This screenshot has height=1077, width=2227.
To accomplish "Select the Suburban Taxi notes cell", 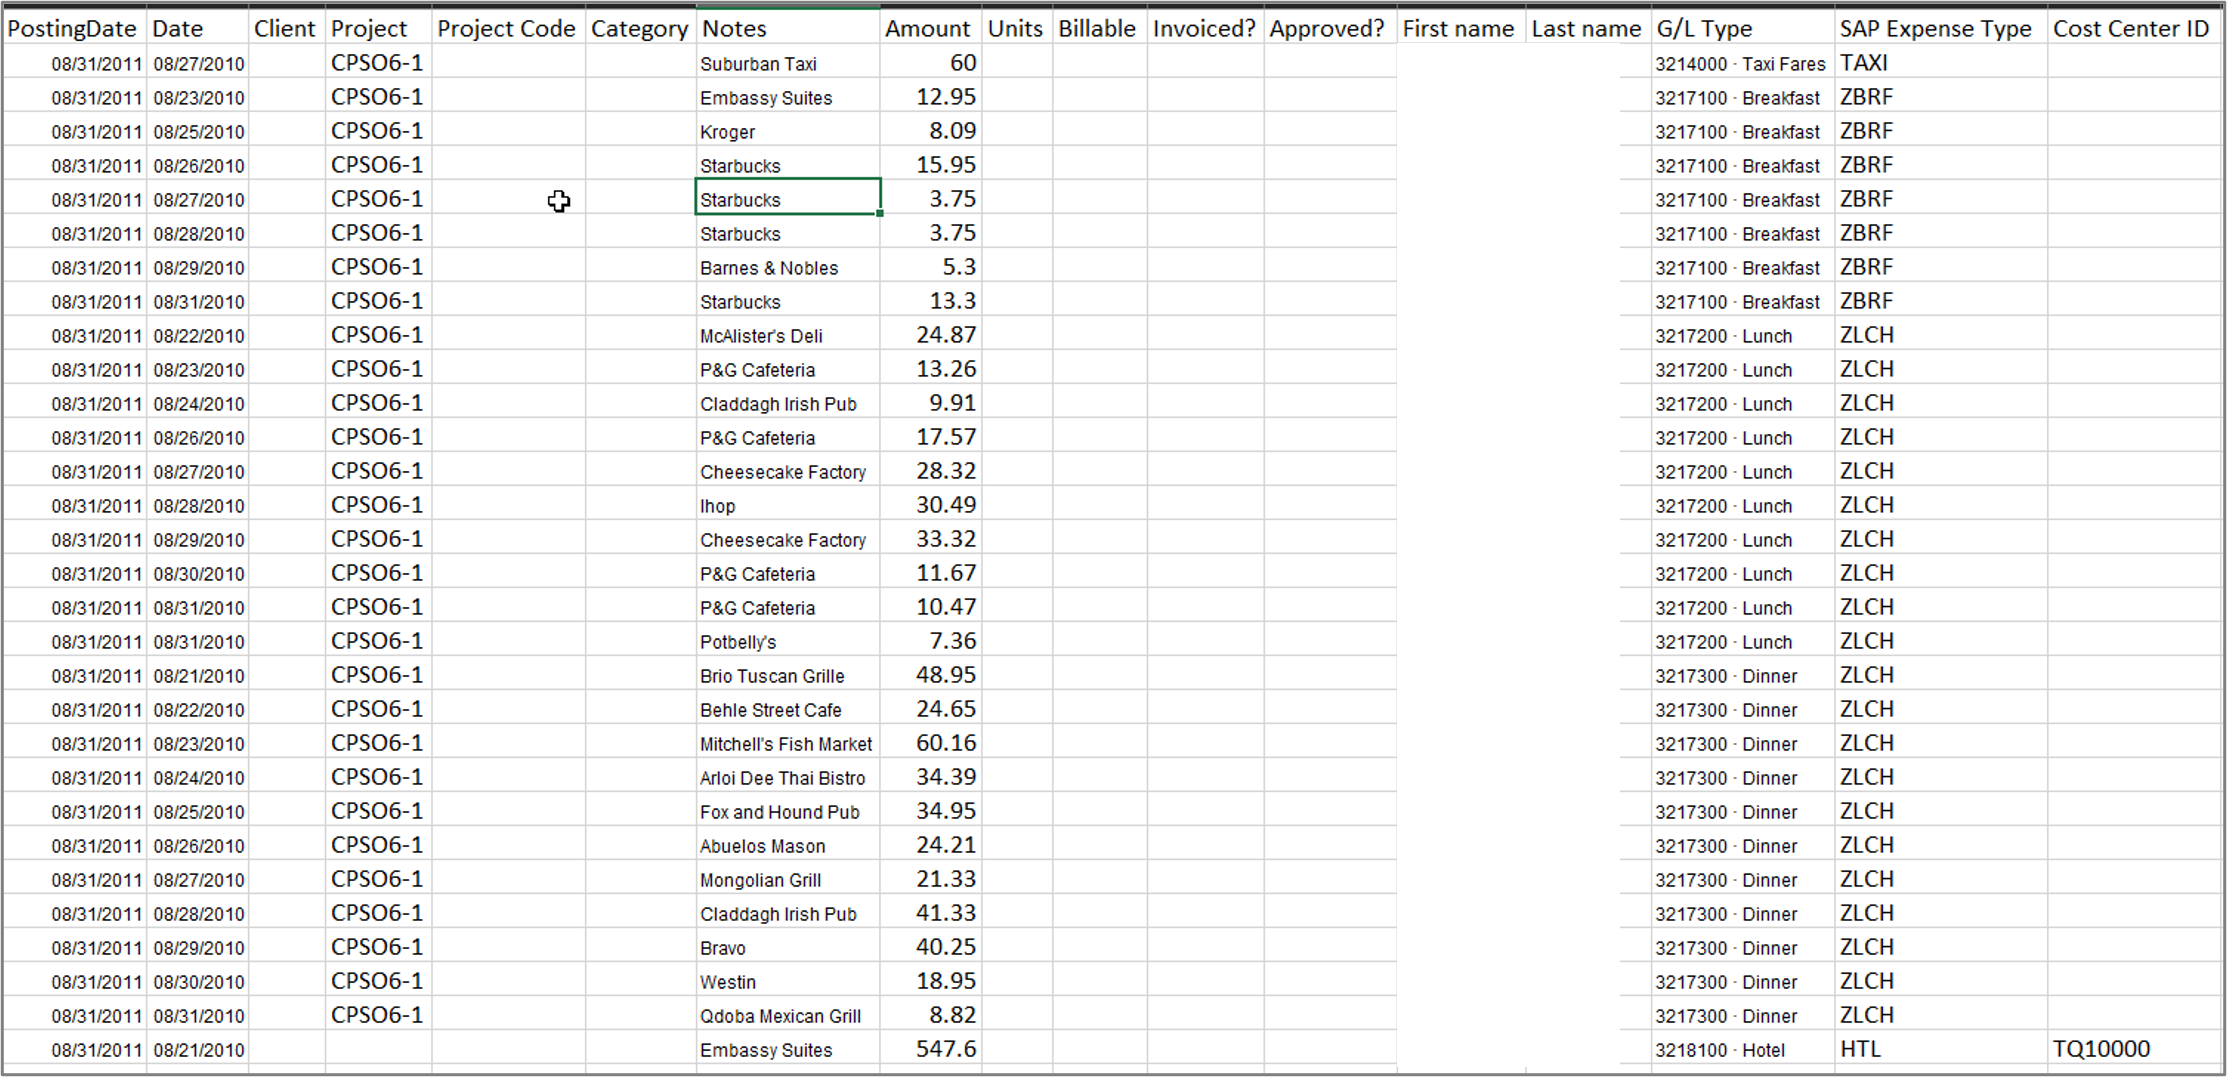I will click(x=788, y=63).
